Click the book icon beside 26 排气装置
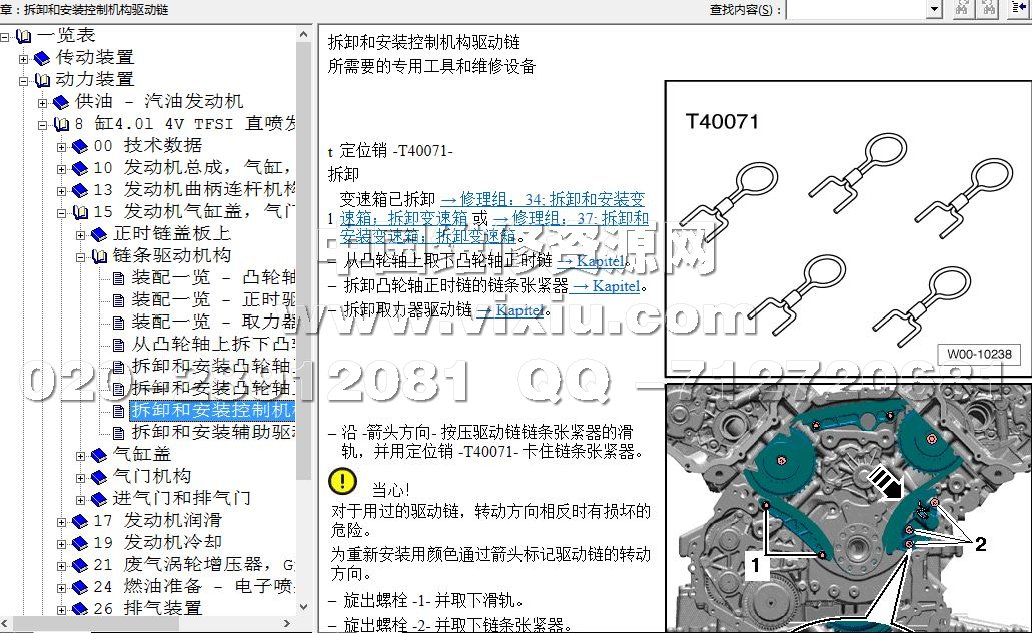 coord(79,608)
